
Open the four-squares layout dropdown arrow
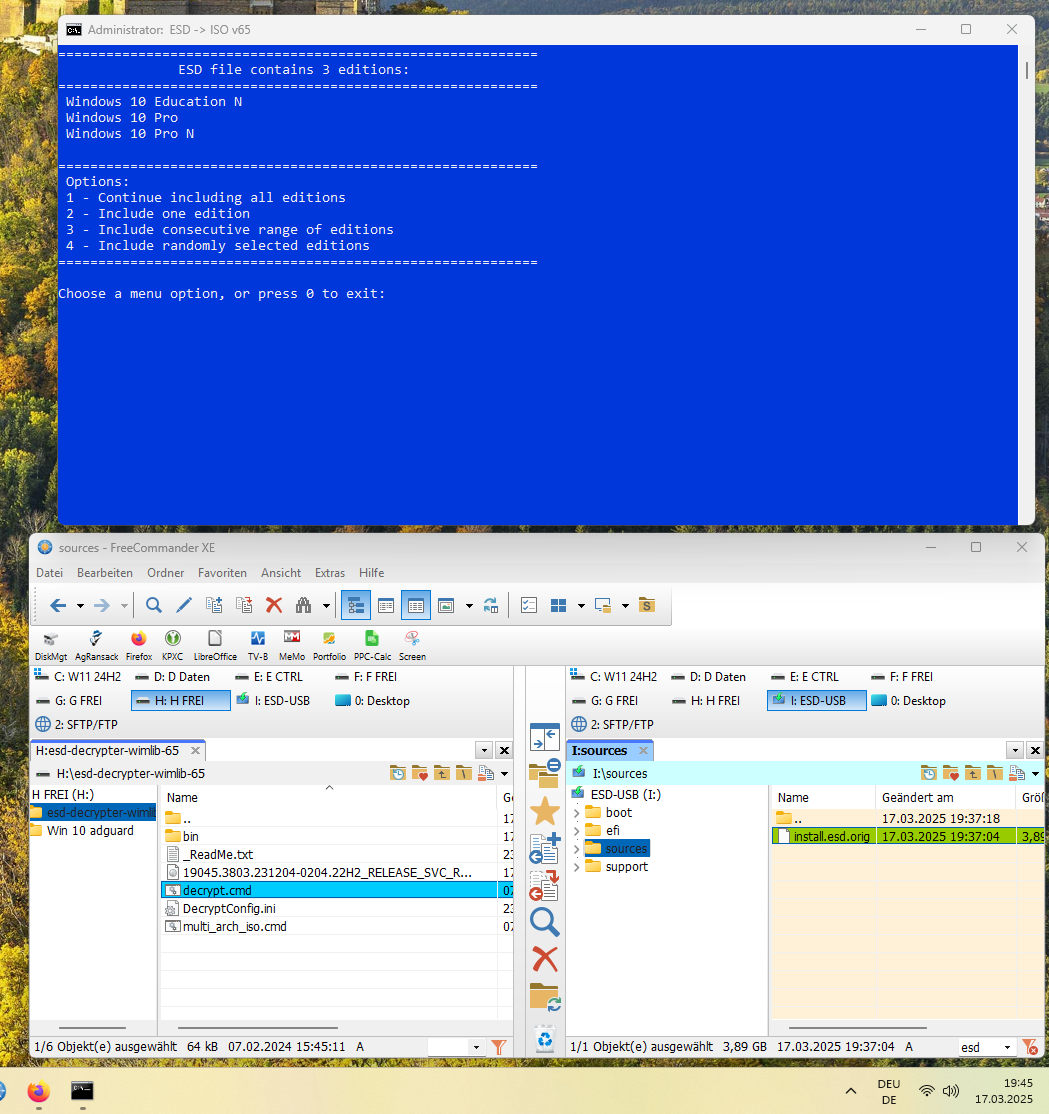pos(581,606)
